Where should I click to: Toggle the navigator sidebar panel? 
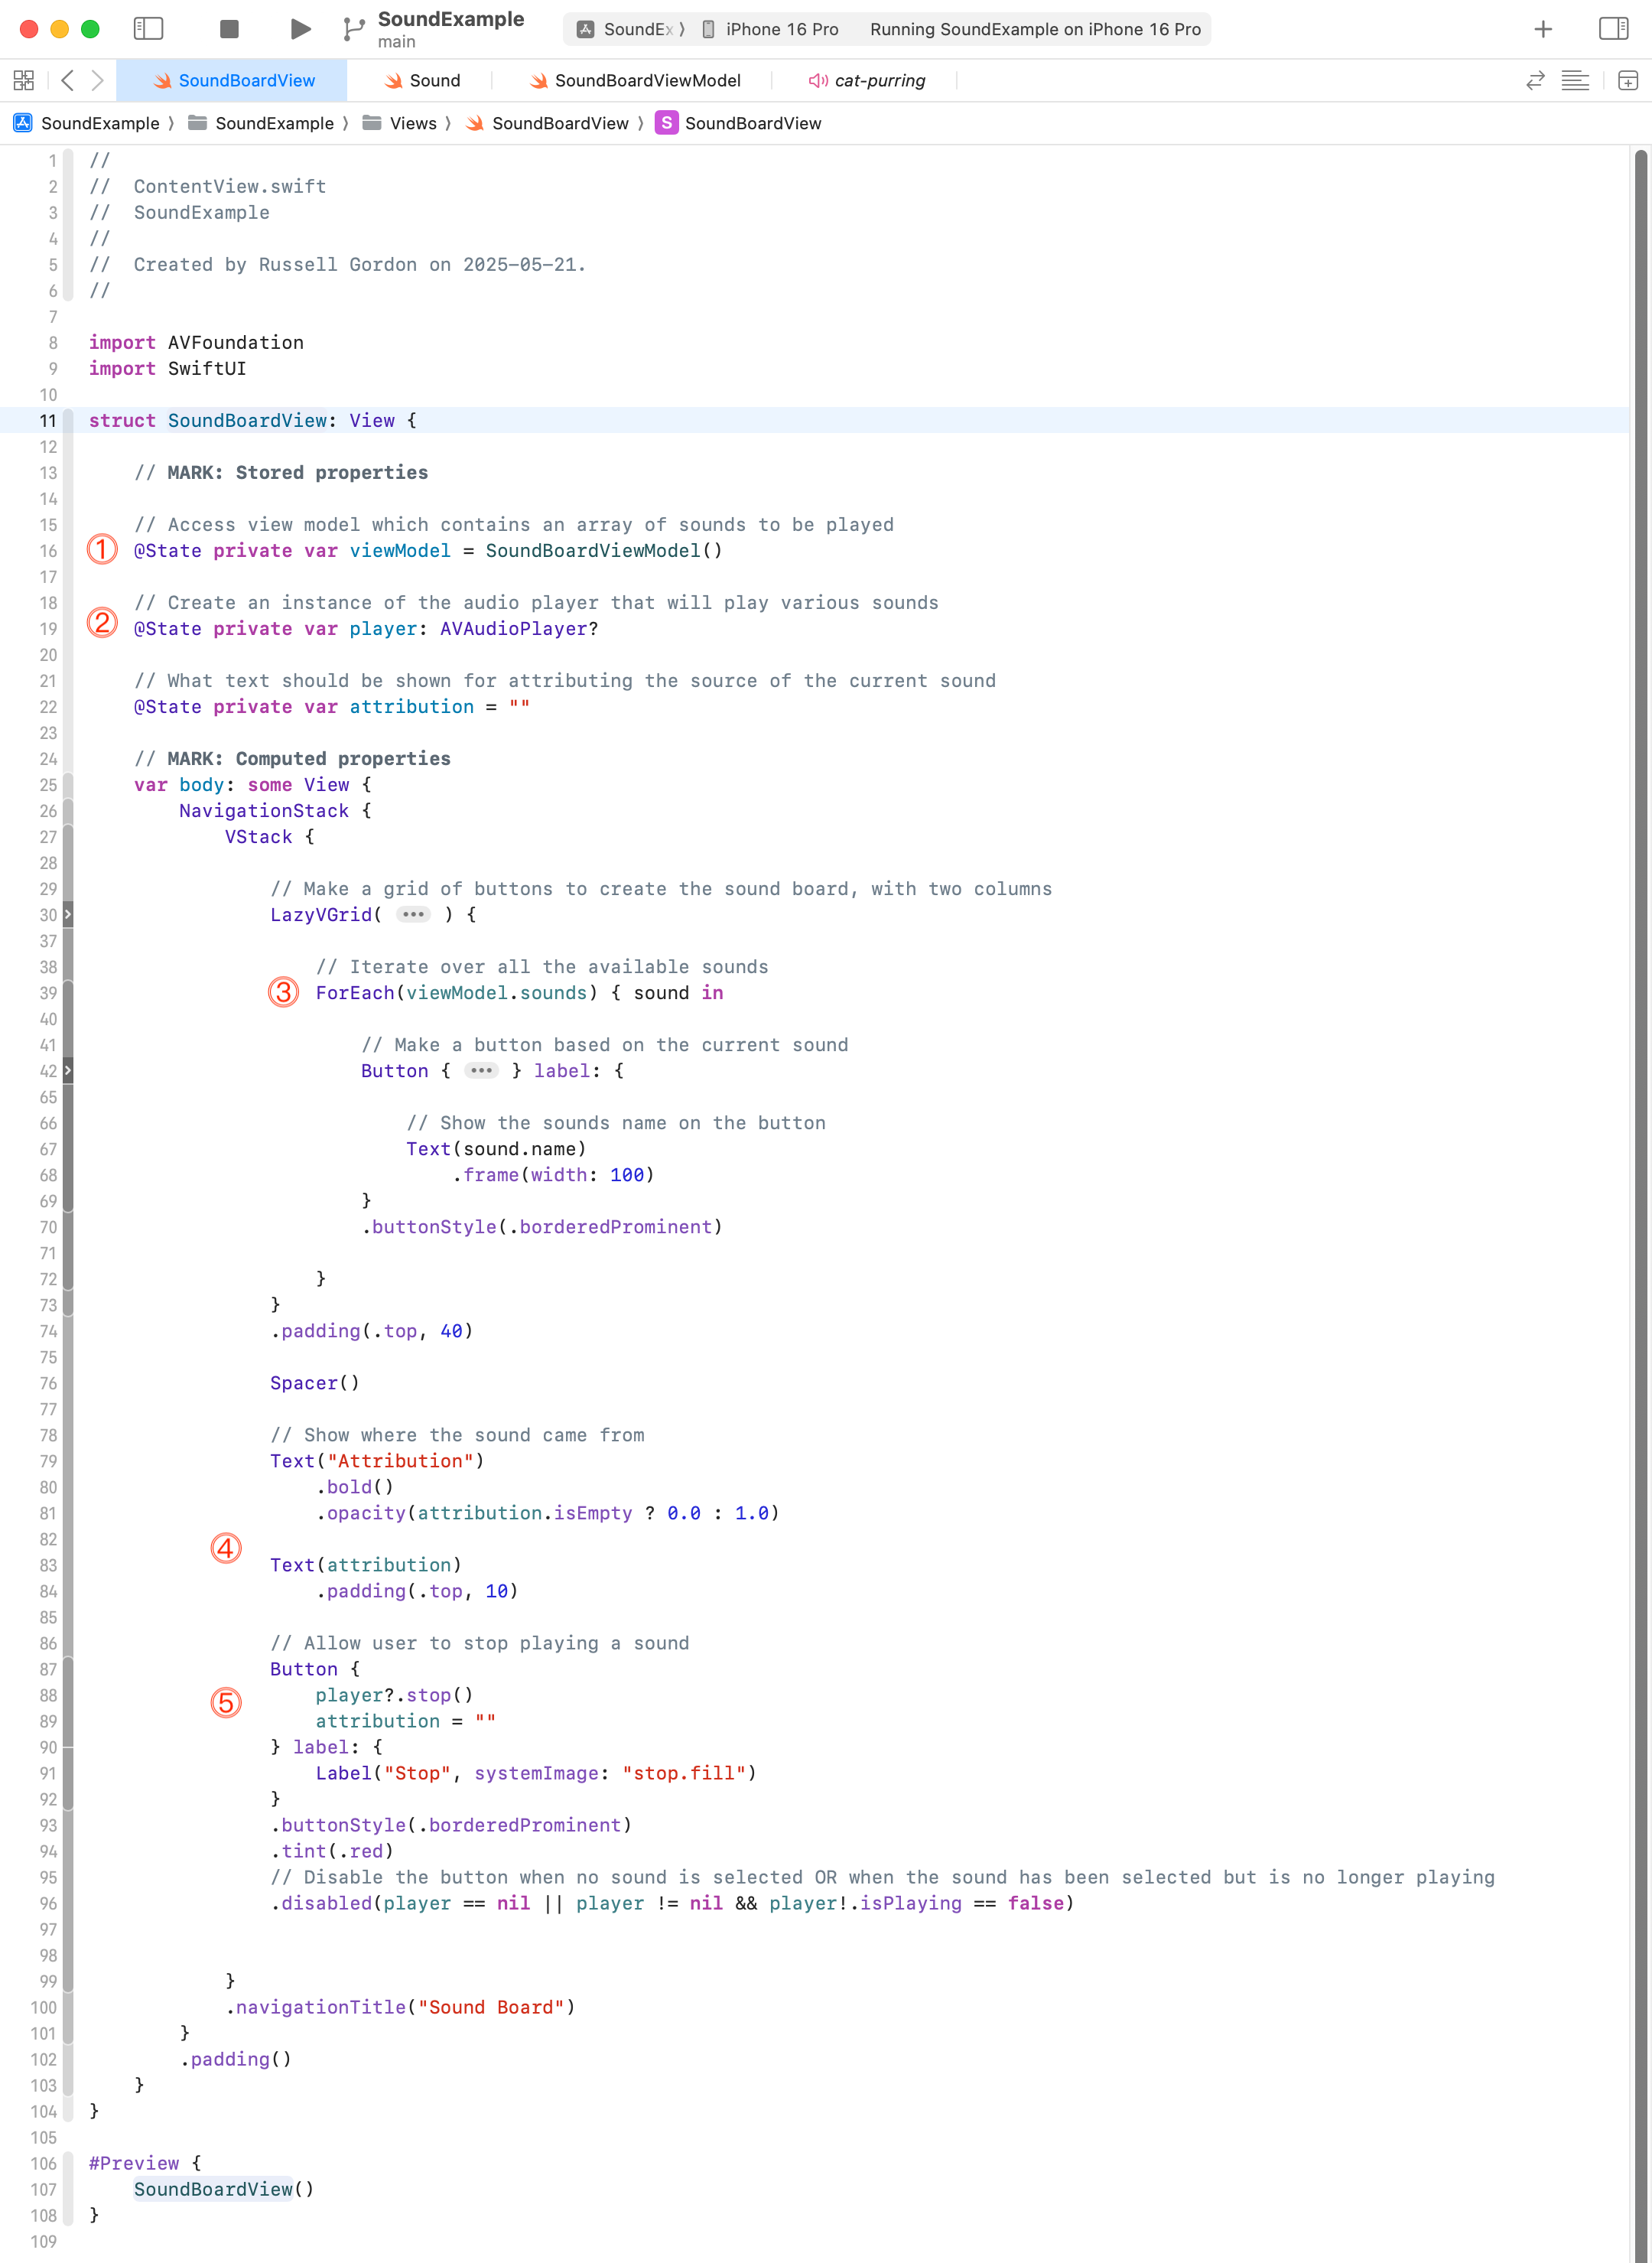tap(148, 29)
